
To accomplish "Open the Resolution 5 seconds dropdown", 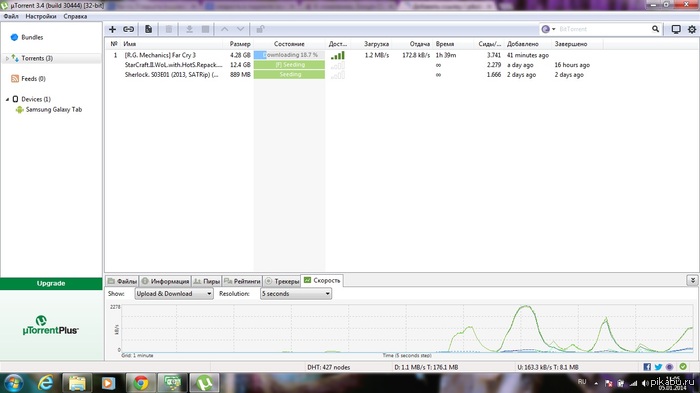I will pos(296,293).
